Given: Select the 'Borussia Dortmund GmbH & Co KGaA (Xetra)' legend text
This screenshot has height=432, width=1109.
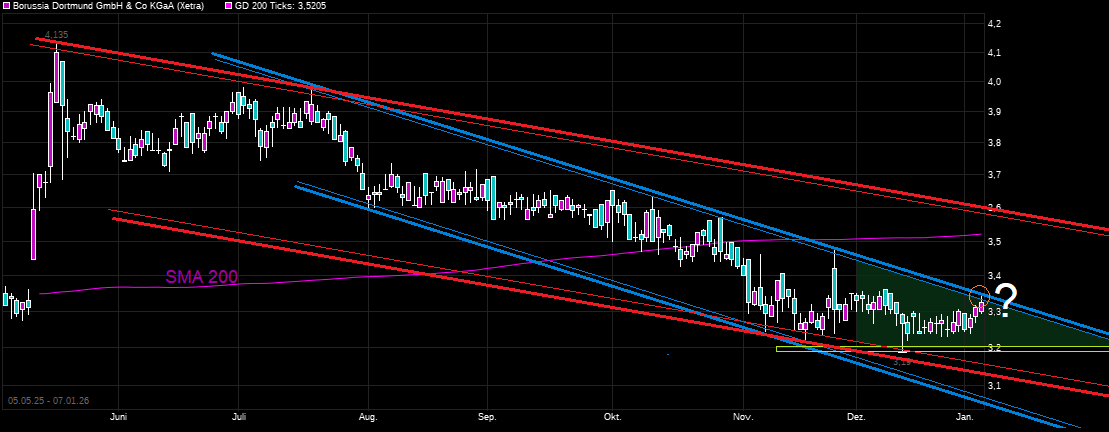Looking at the screenshot, I should coord(108,6).
